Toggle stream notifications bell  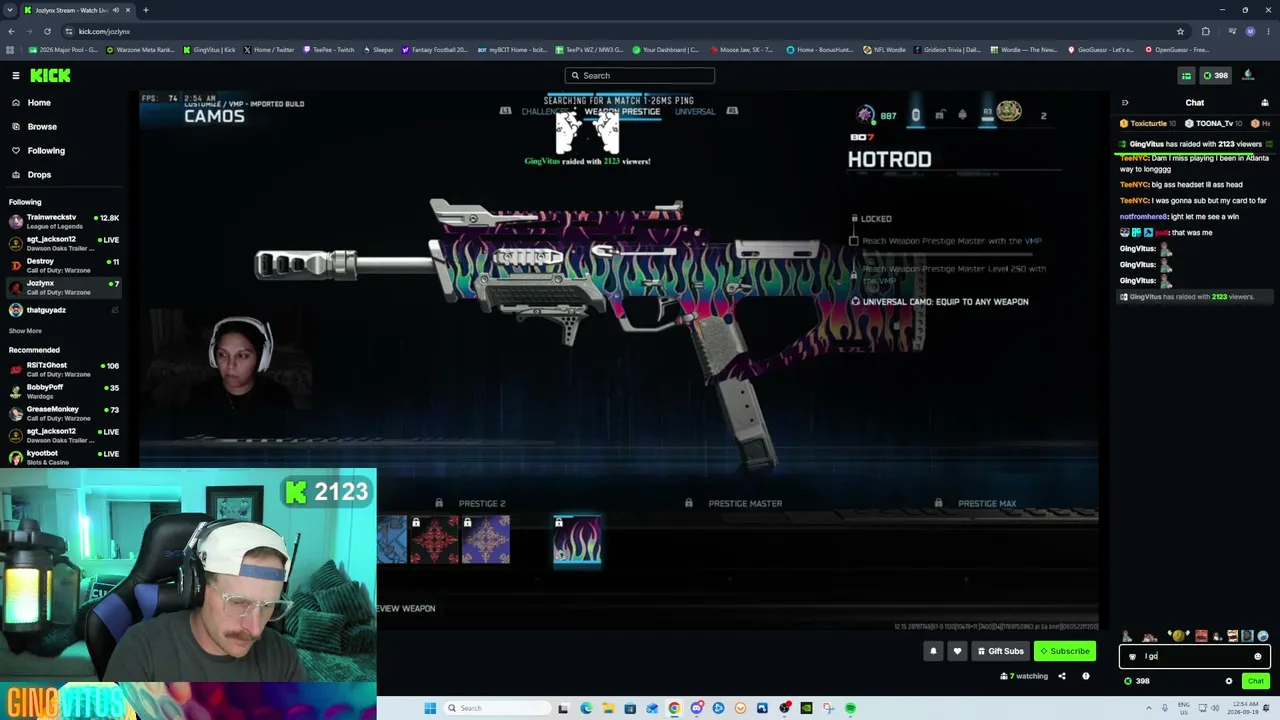[x=933, y=651]
